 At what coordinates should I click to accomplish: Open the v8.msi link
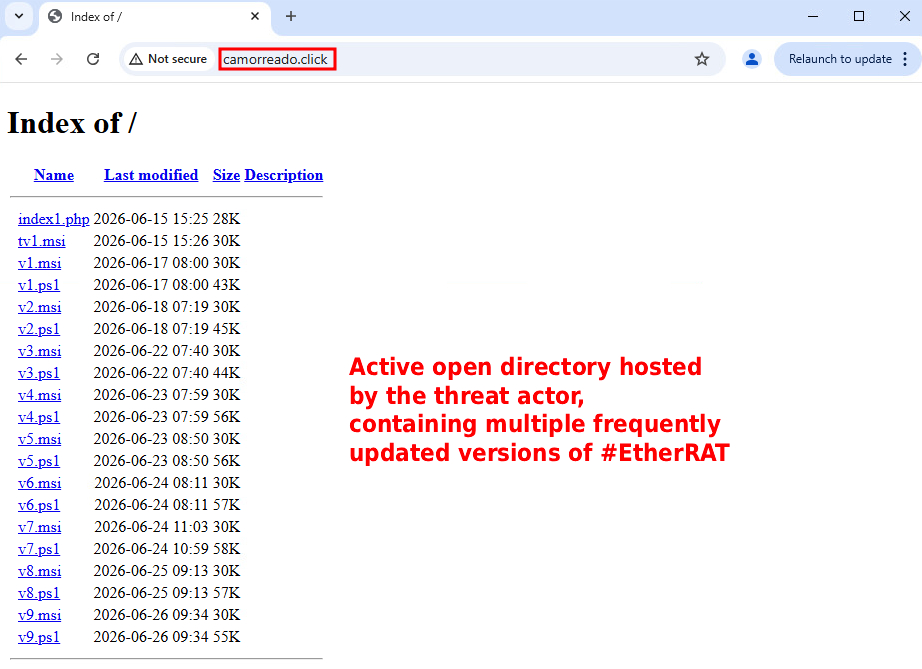pos(39,571)
